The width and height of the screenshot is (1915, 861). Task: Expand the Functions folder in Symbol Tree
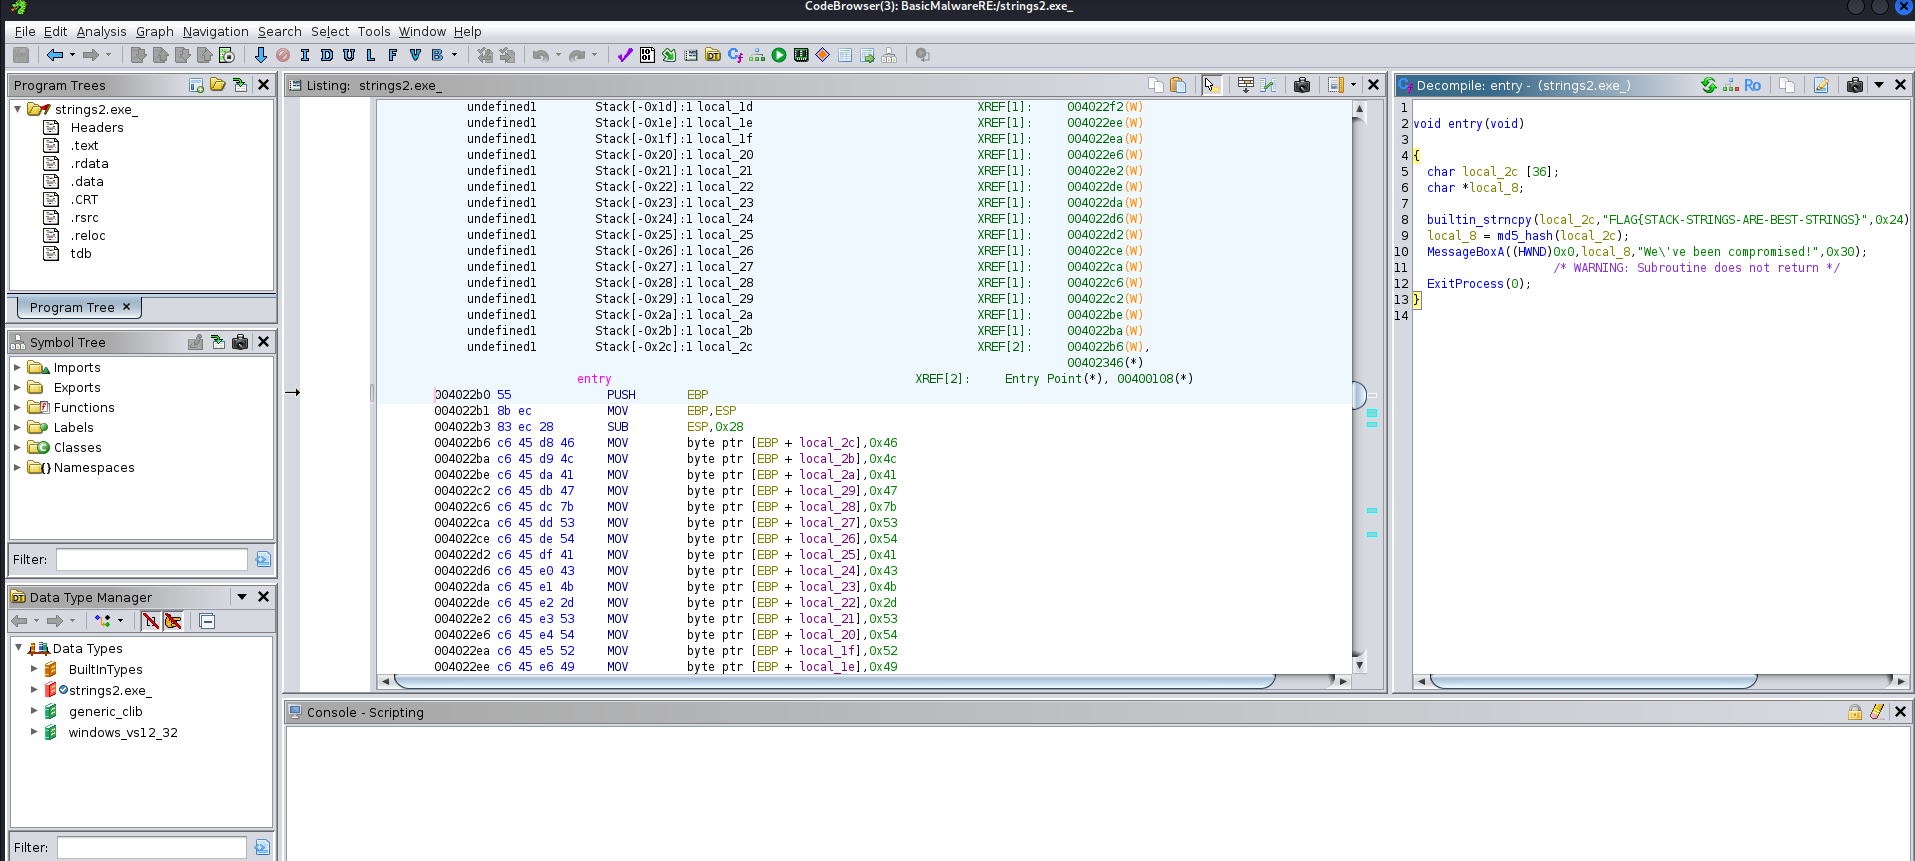[17, 407]
